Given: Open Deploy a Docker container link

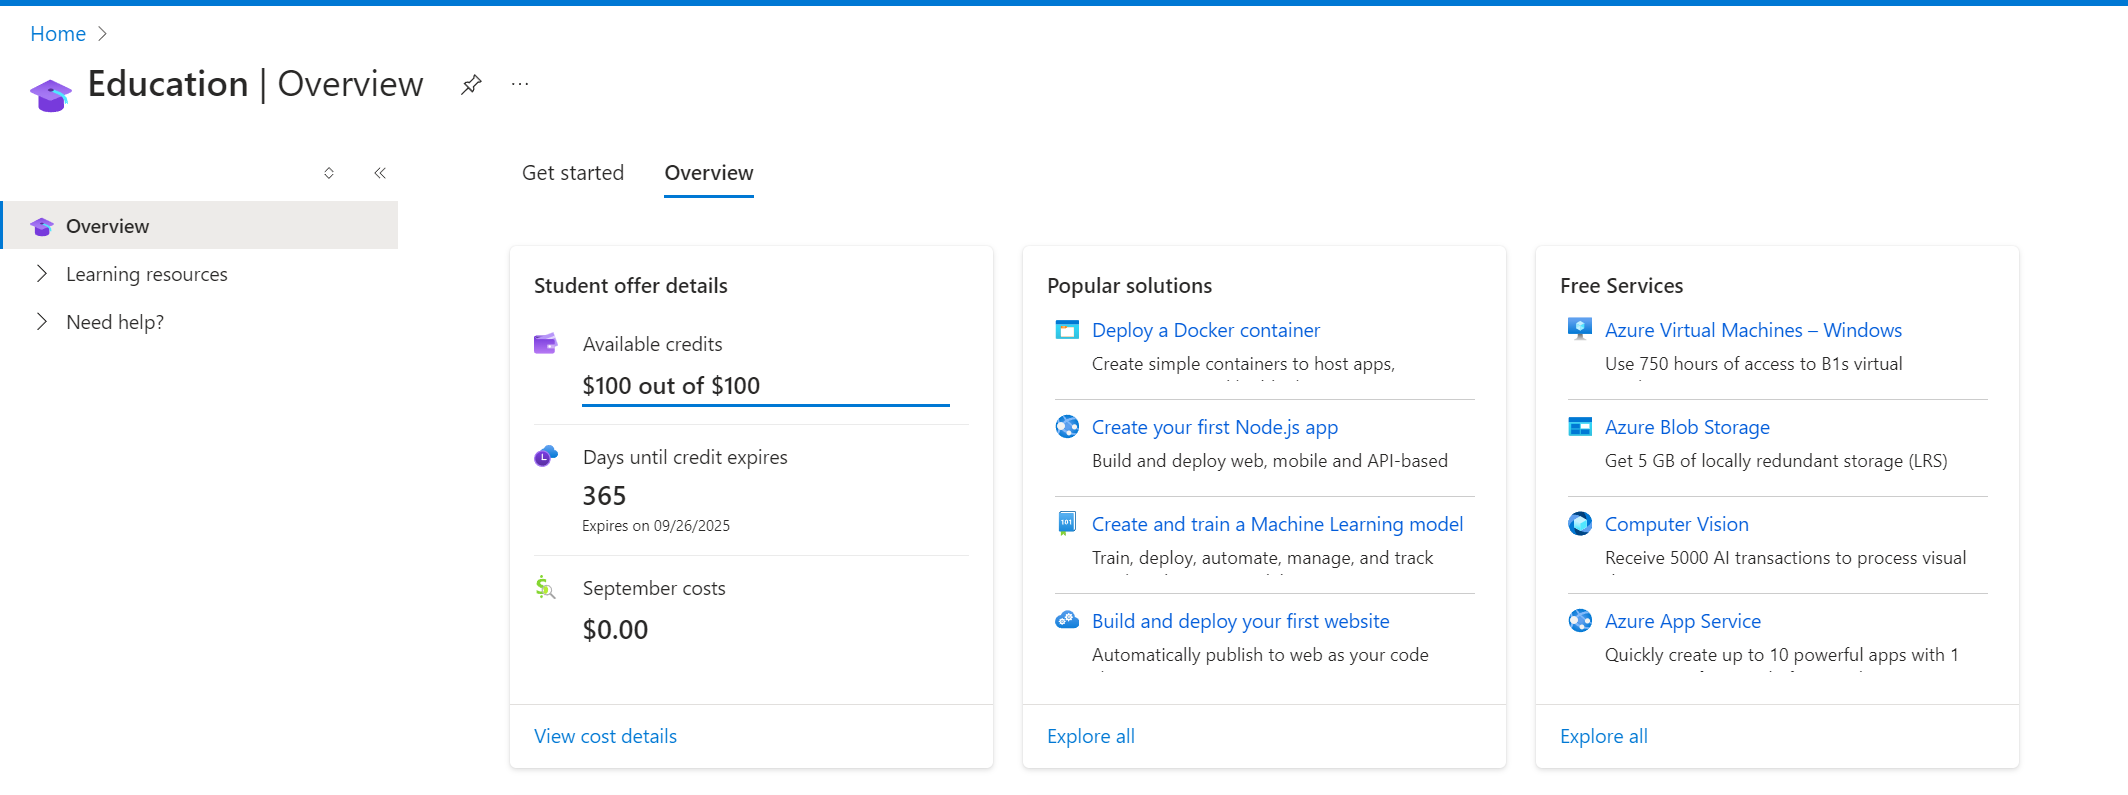Looking at the screenshot, I should [x=1206, y=330].
